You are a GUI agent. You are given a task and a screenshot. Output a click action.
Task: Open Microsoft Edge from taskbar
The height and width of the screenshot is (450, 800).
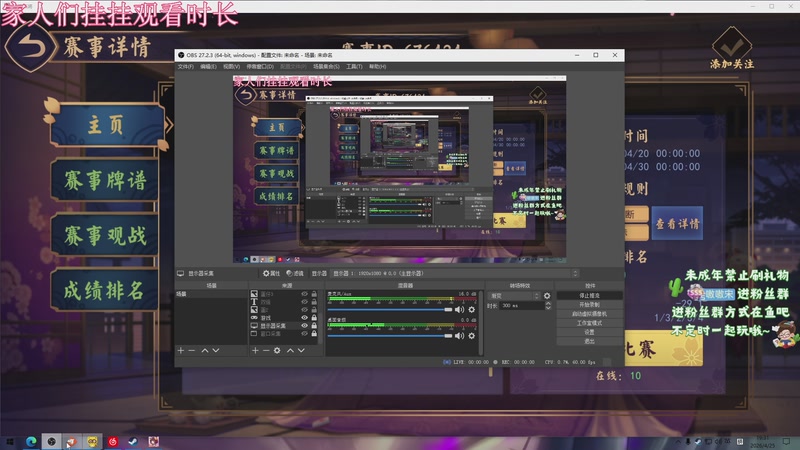(x=31, y=441)
